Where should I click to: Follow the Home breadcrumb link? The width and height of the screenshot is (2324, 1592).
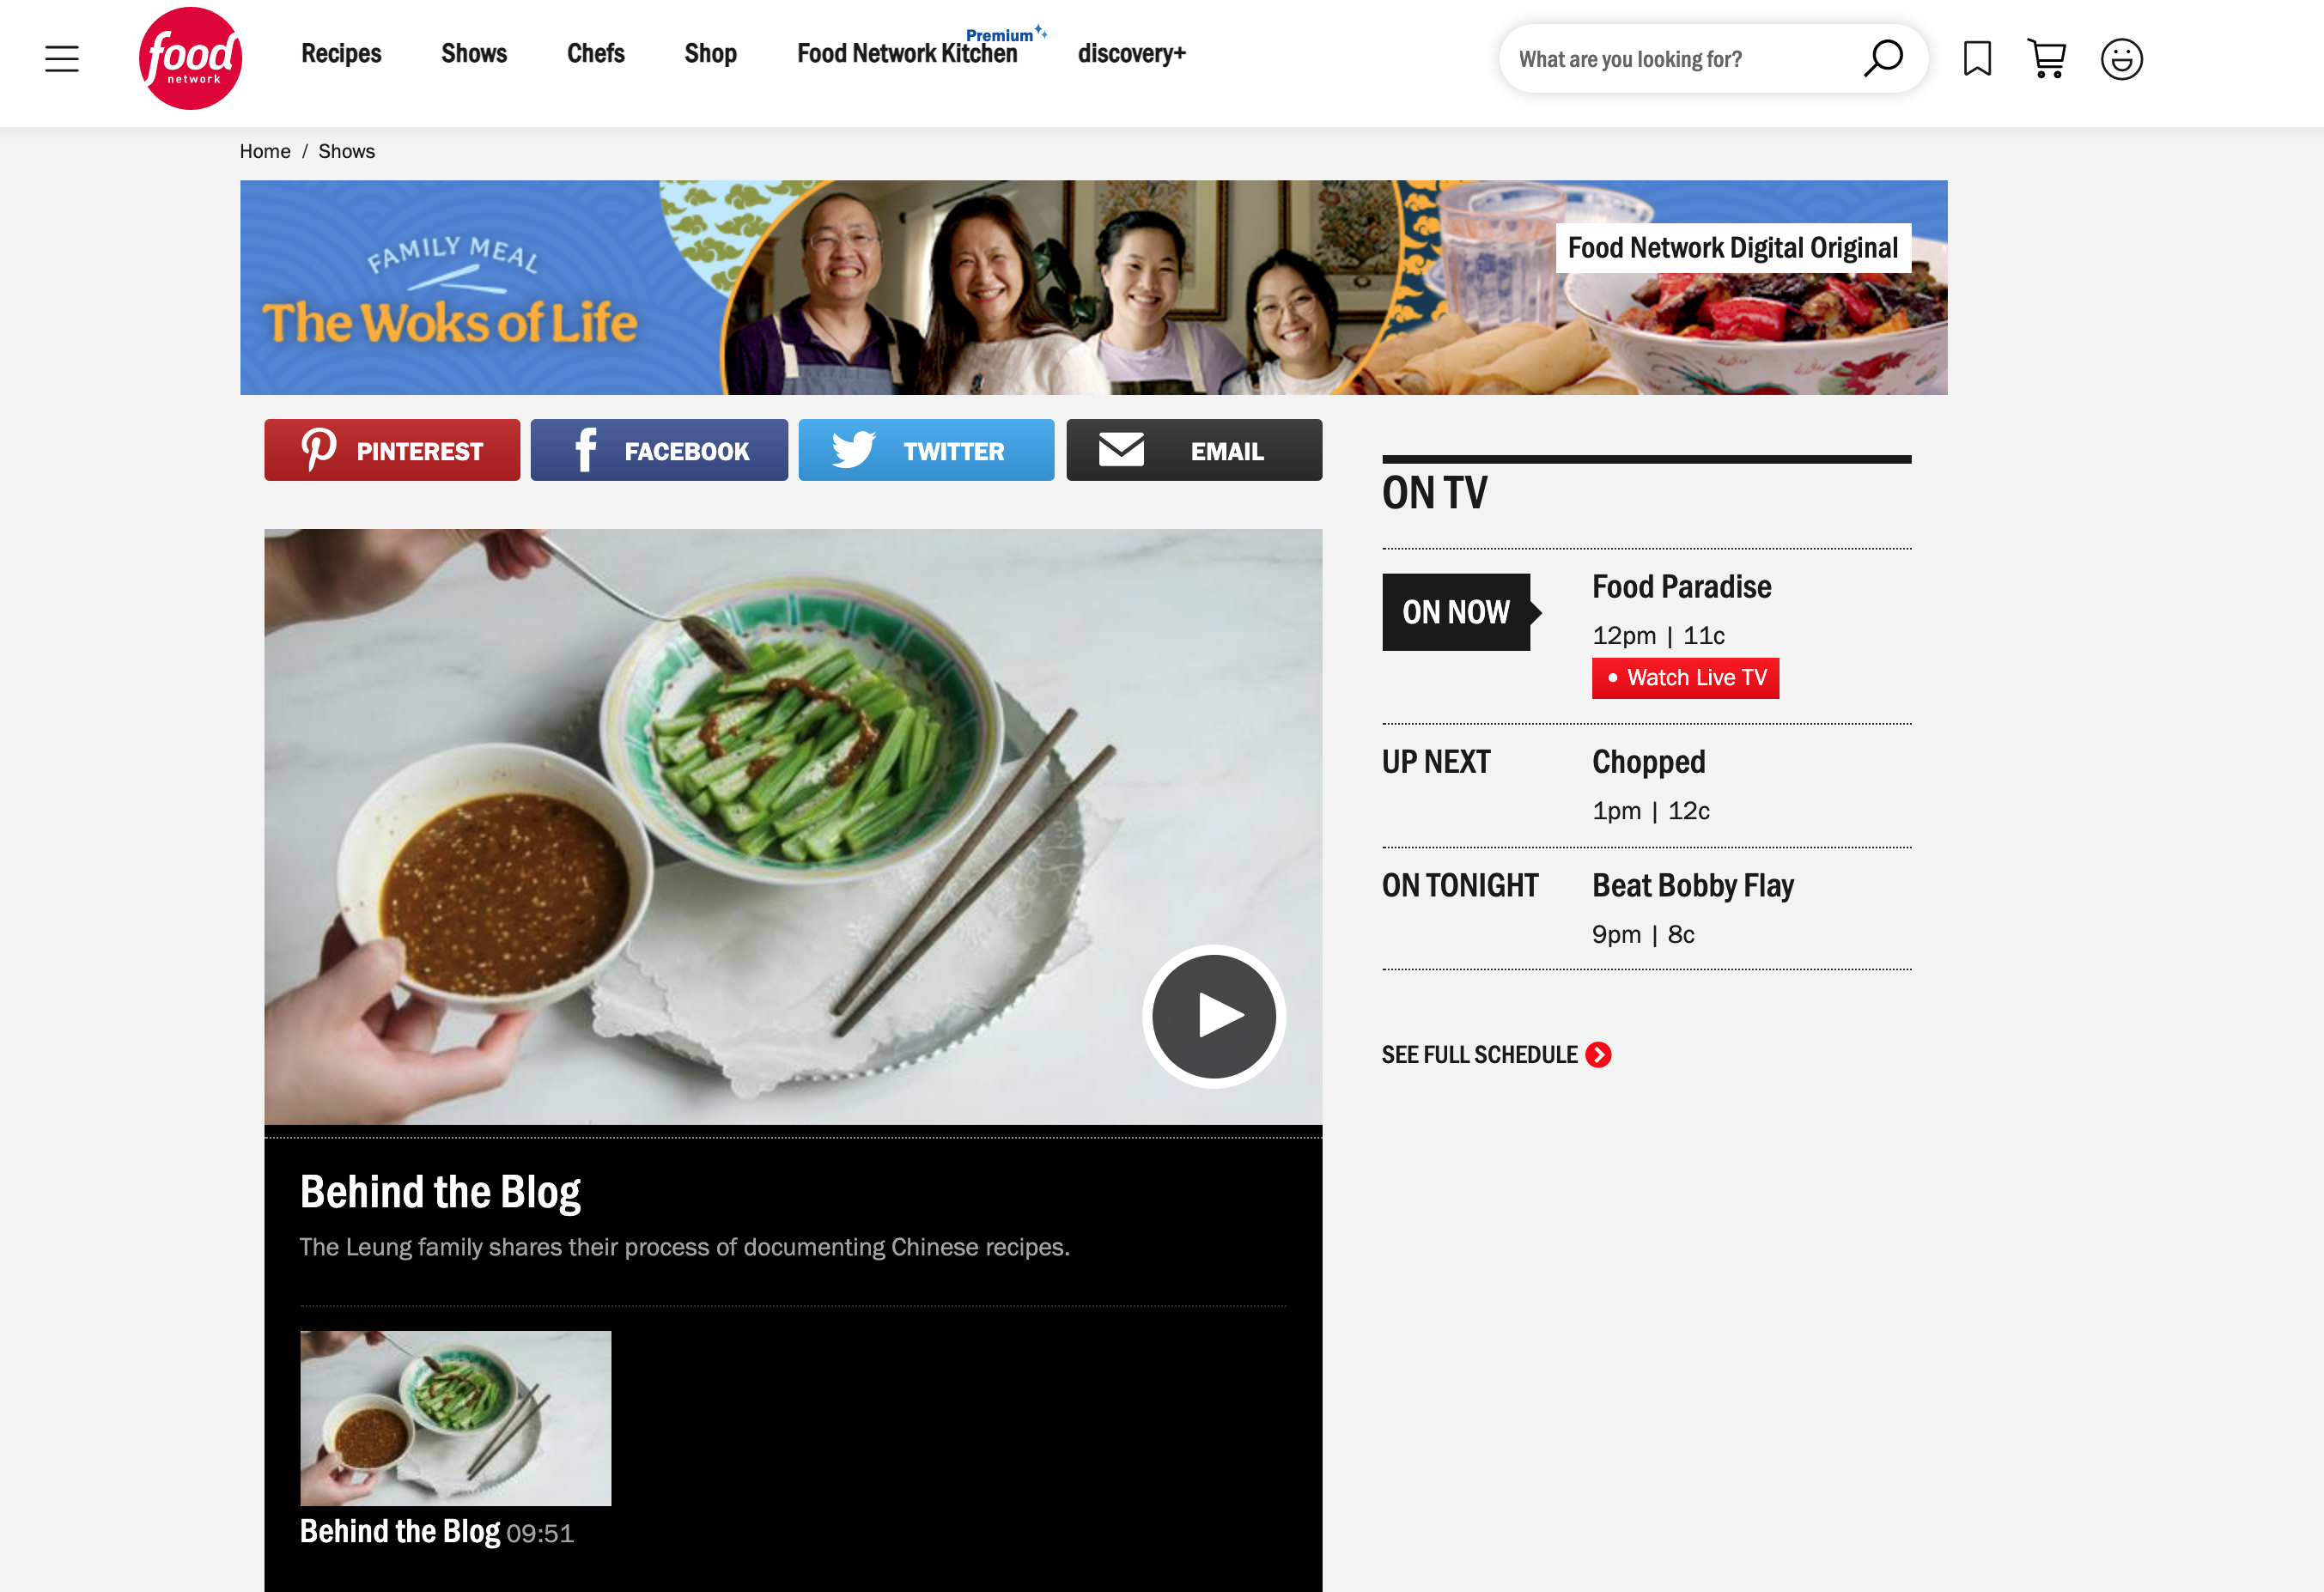pyautogui.click(x=264, y=150)
